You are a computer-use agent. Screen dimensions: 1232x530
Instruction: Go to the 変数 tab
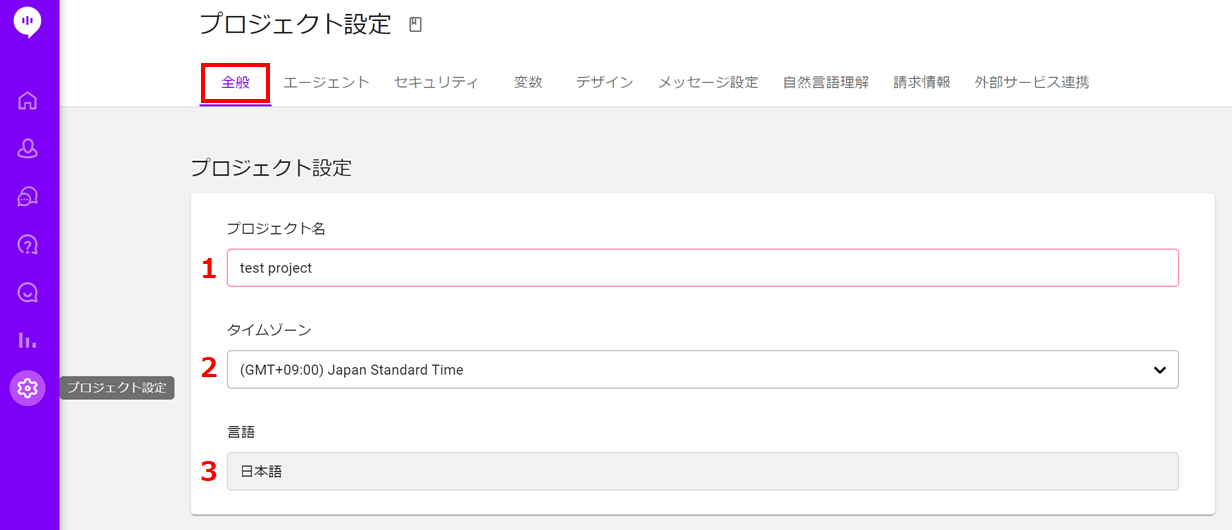pos(528,83)
